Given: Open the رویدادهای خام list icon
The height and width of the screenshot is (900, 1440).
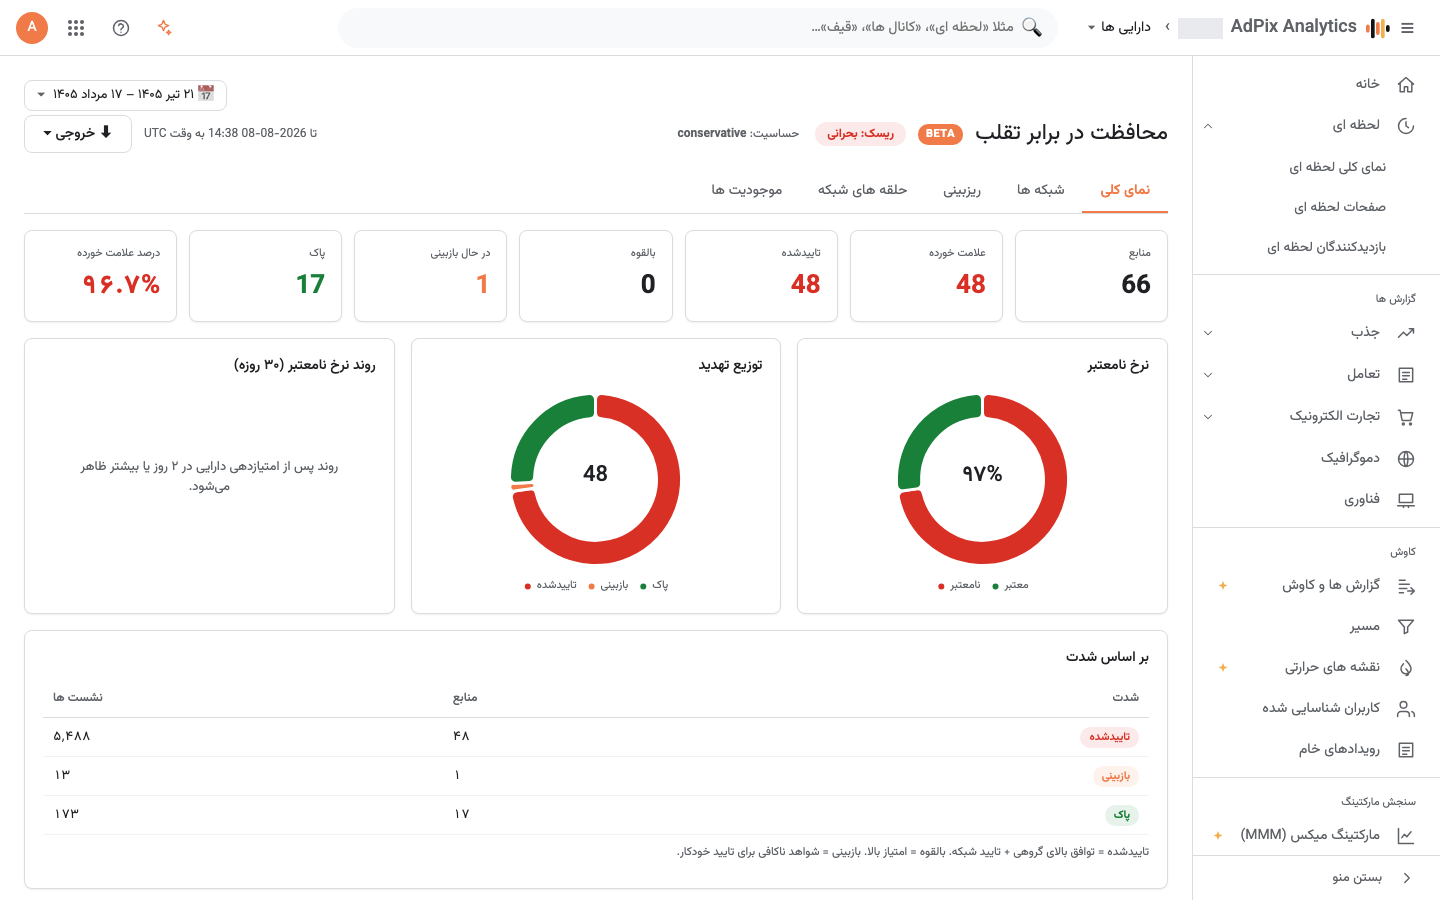Looking at the screenshot, I should point(1406,750).
